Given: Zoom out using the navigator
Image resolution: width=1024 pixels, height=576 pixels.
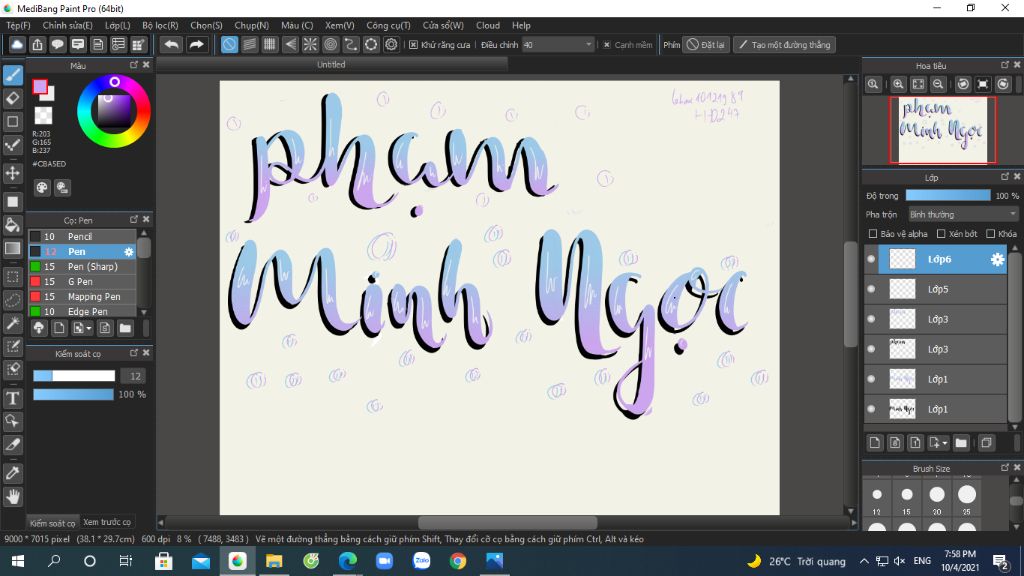Looking at the screenshot, I should pyautogui.click(x=938, y=84).
